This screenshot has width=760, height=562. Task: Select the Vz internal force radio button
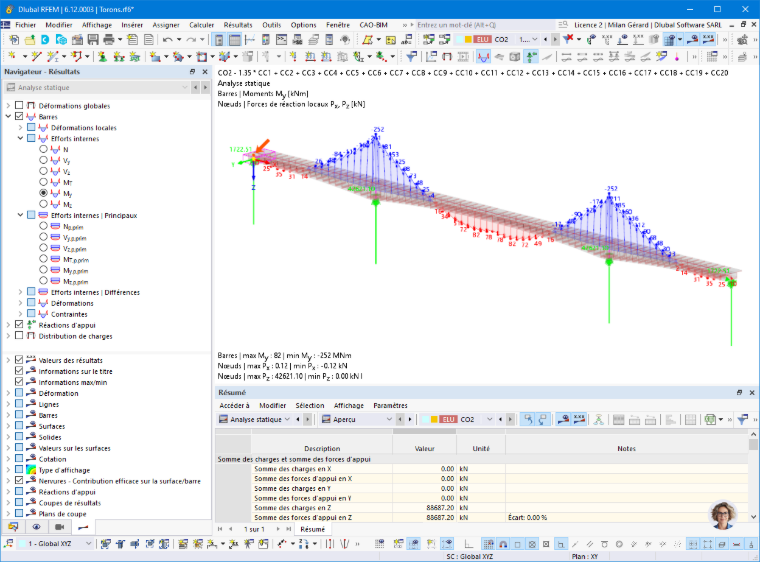point(44,171)
